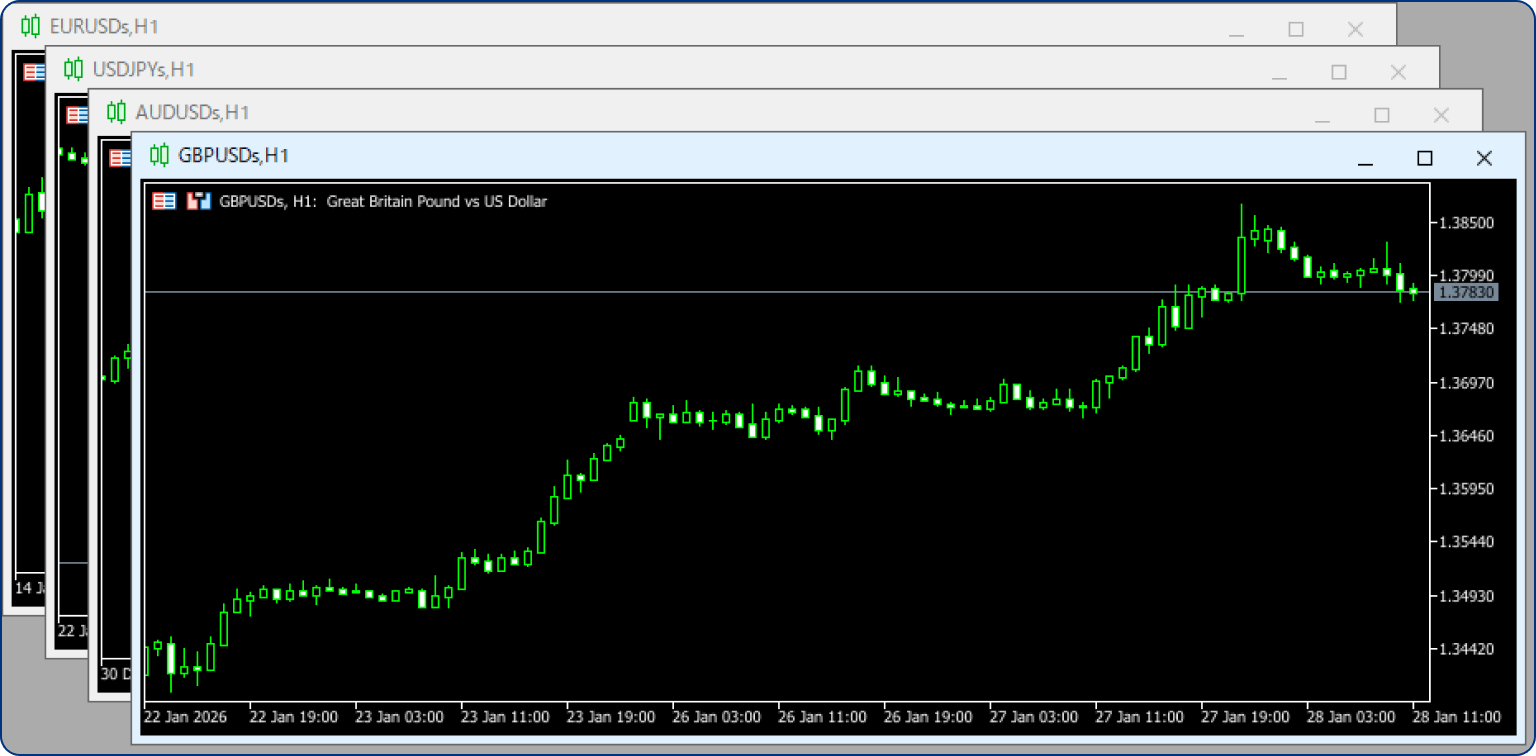This screenshot has width=1536, height=756.
Task: Maximize the AUDUSDs,H1 chart window
Action: [1382, 116]
